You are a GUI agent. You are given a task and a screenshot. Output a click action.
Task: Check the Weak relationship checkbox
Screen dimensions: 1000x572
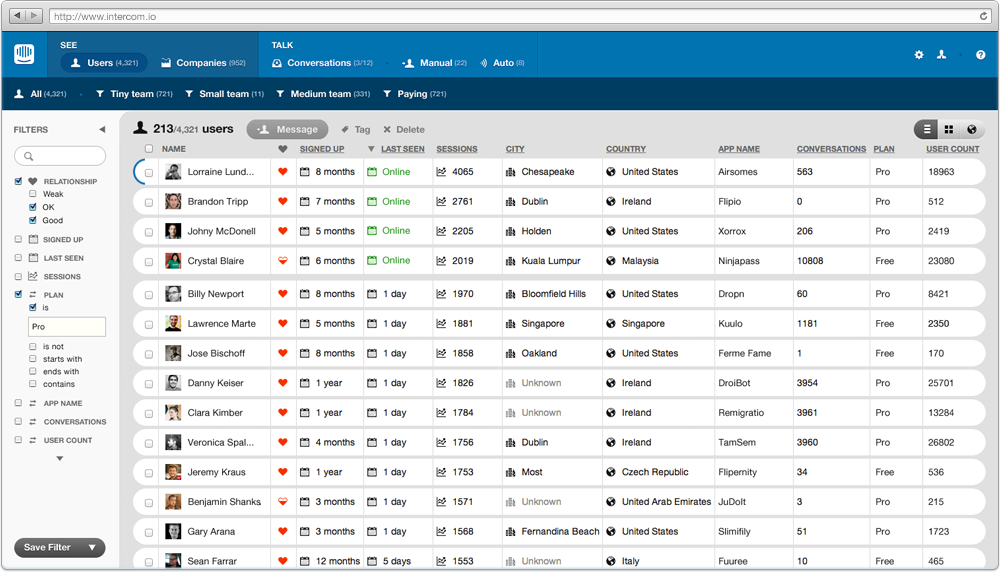click(33, 194)
